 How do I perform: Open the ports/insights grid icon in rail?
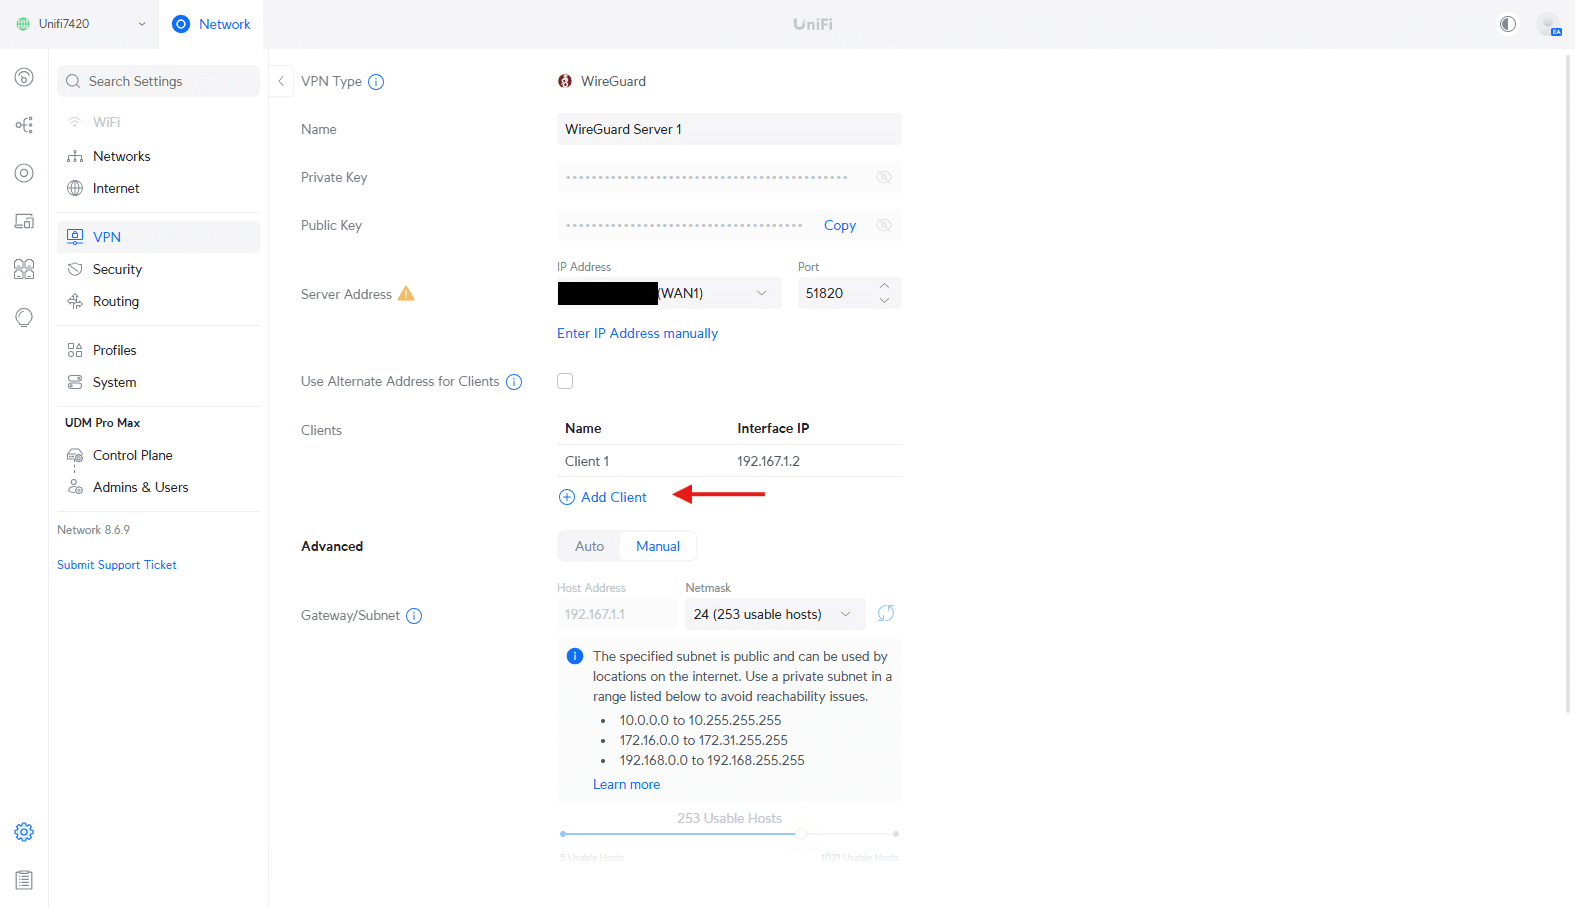click(x=24, y=269)
